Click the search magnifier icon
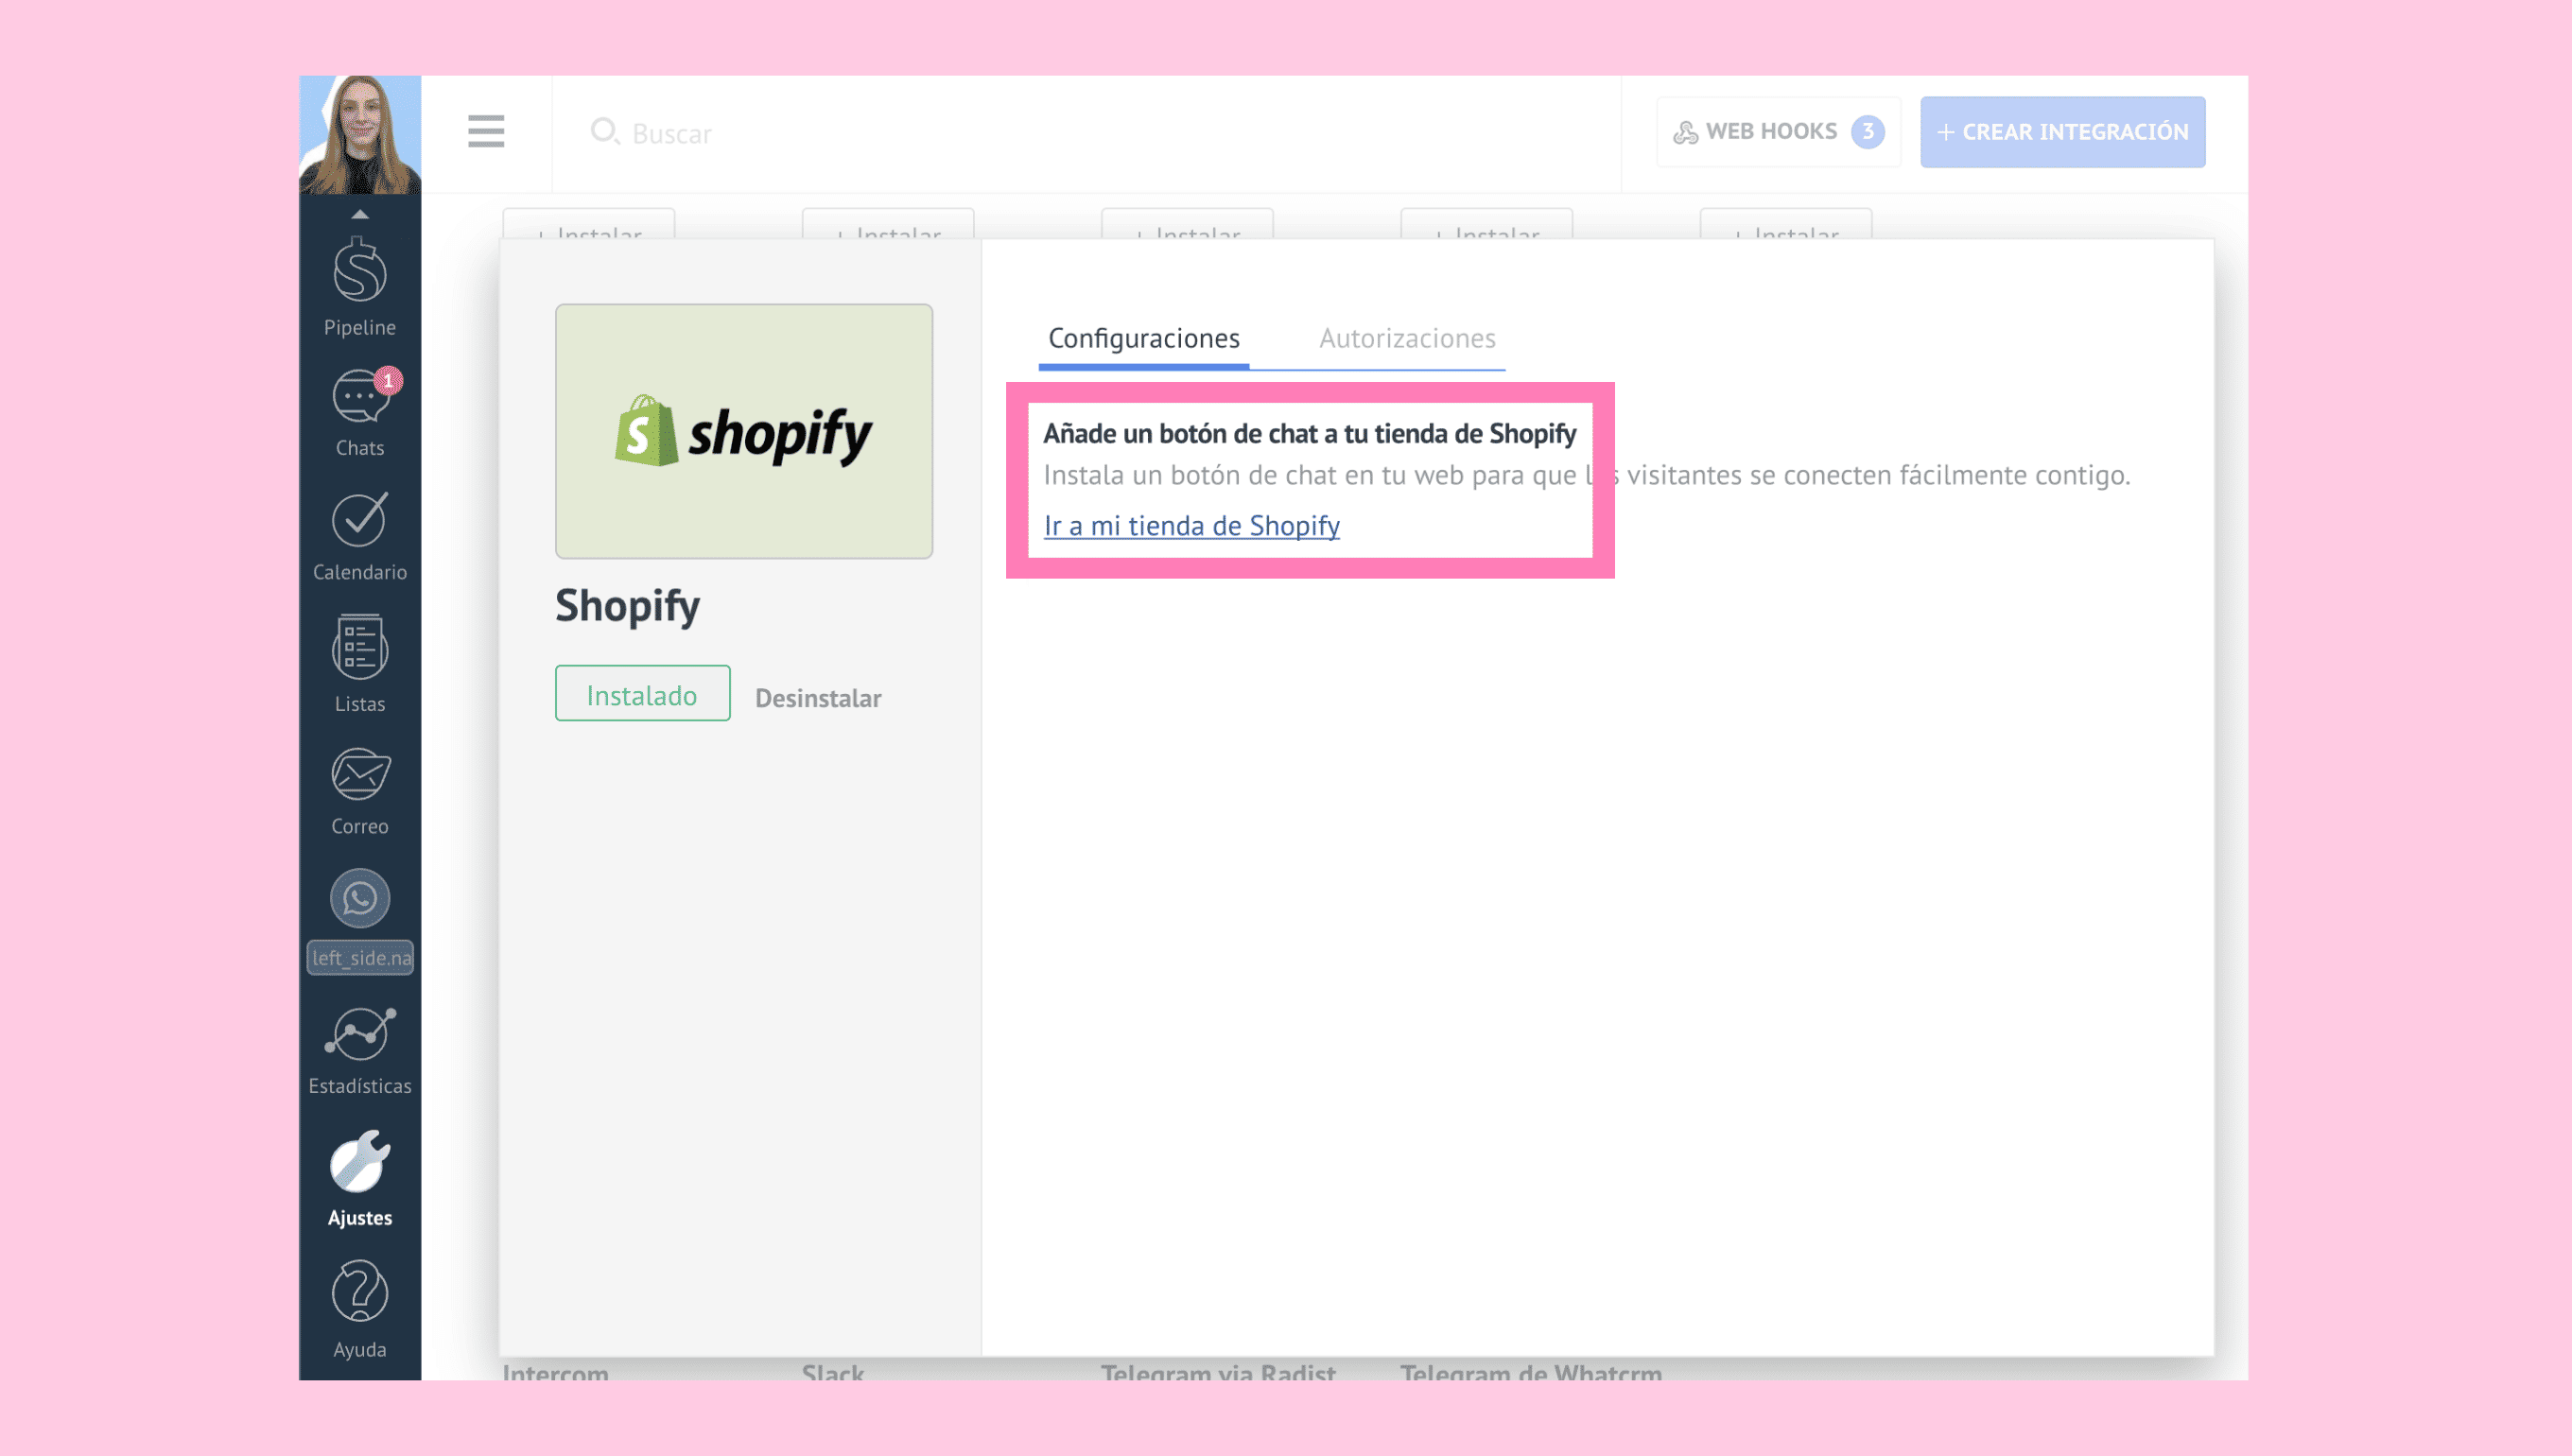Screen dimensions: 2572x1456 coord(604,131)
